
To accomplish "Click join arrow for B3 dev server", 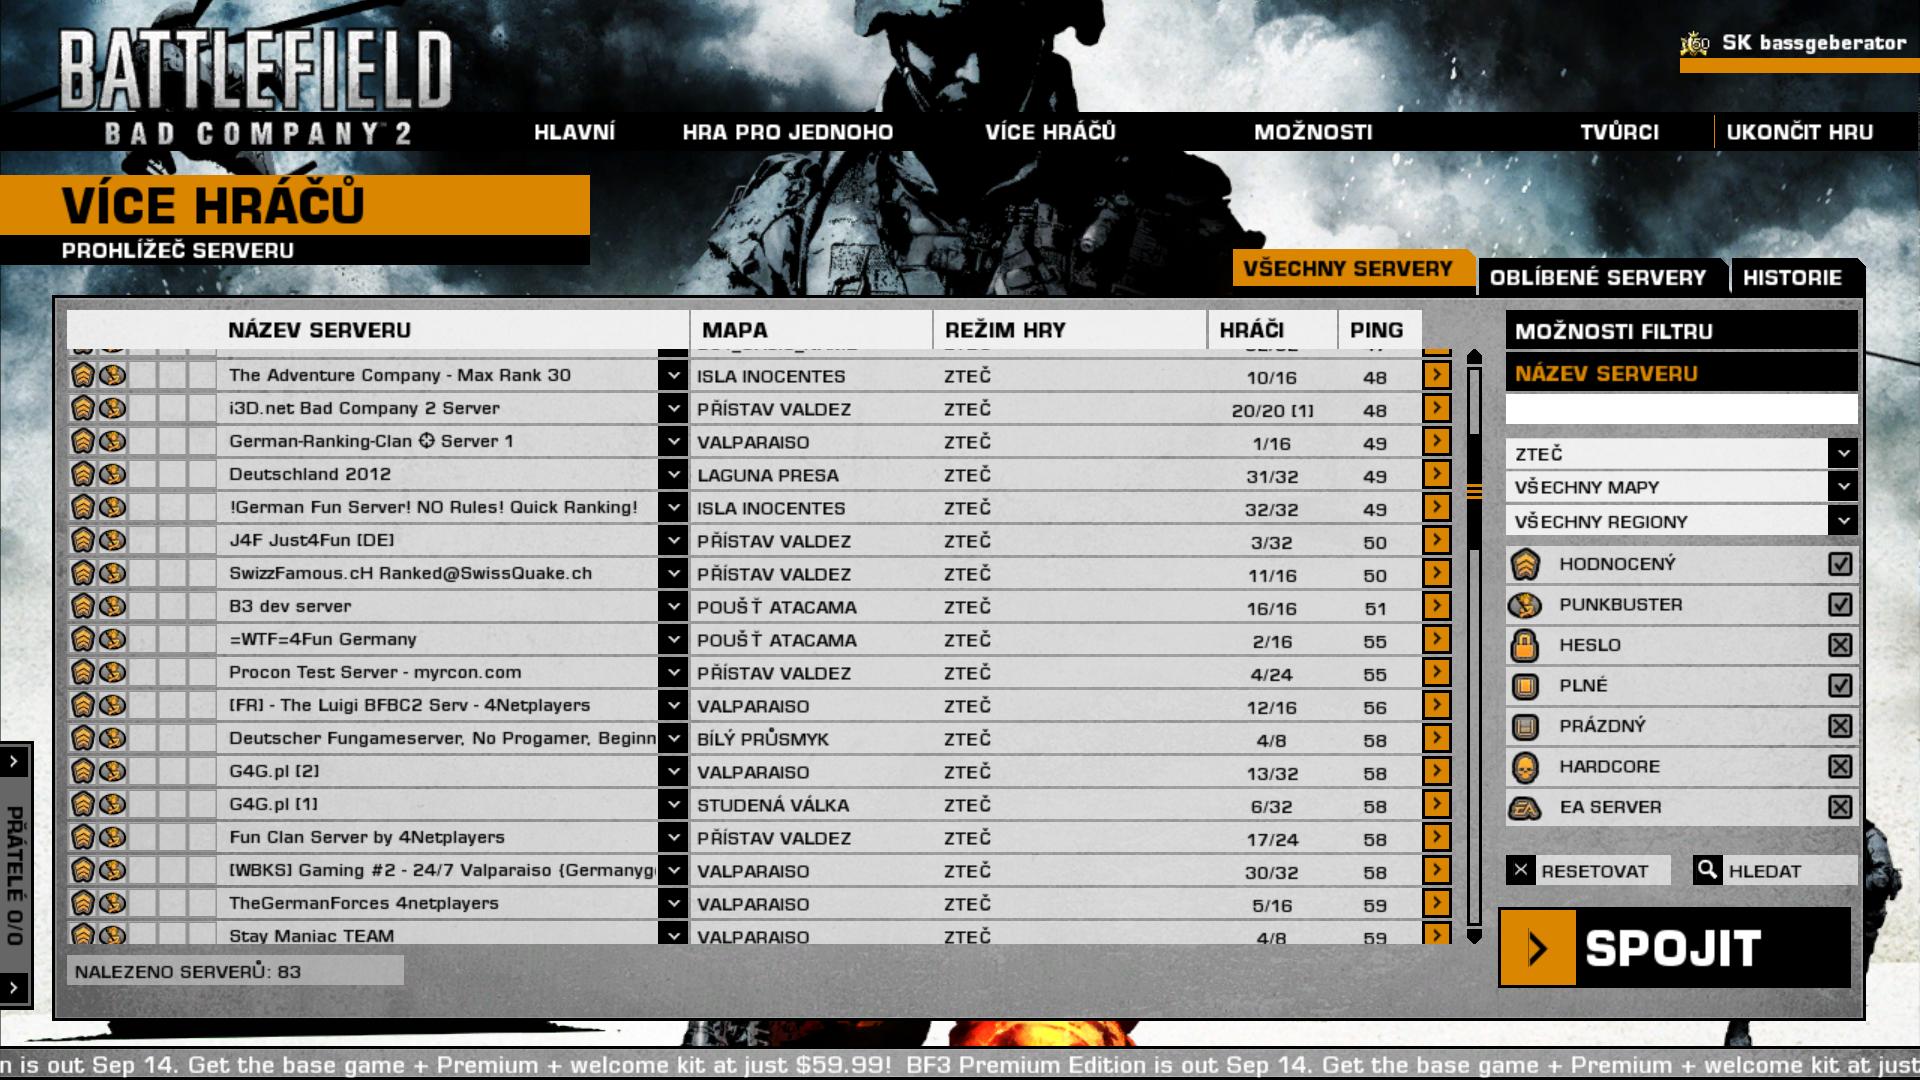I will click(1436, 606).
